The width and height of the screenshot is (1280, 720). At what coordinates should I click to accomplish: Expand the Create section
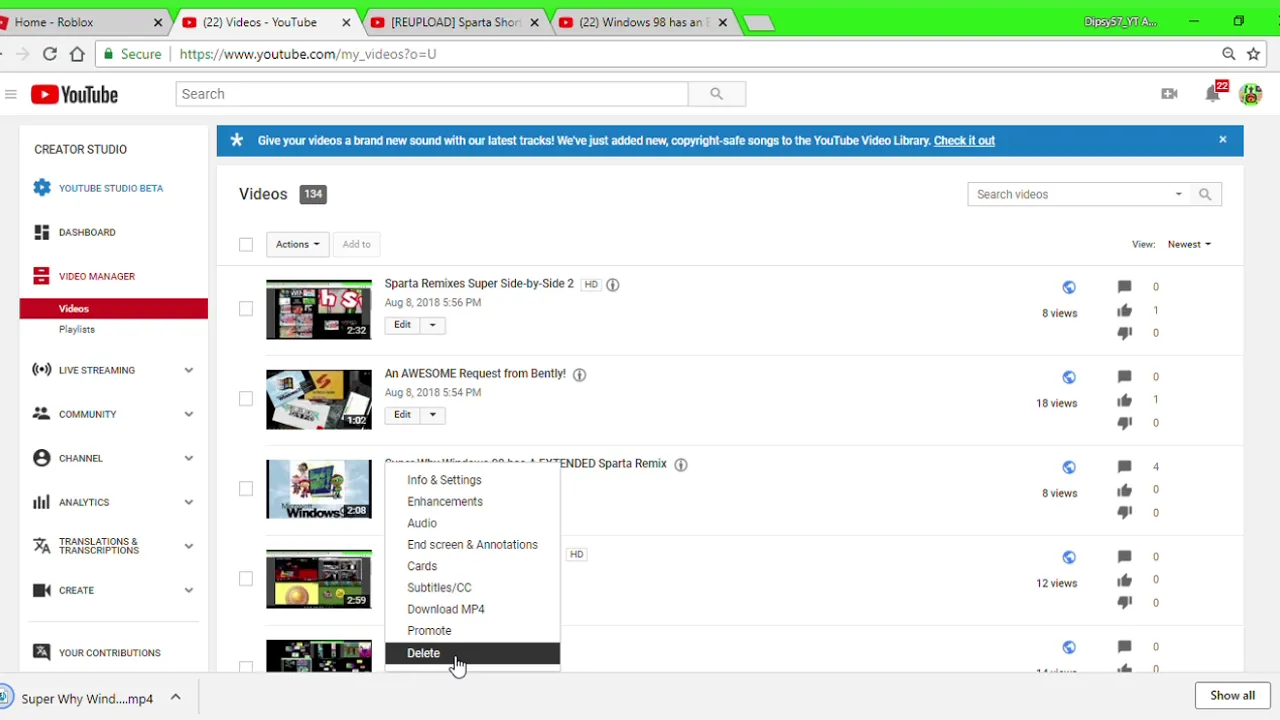coord(188,590)
